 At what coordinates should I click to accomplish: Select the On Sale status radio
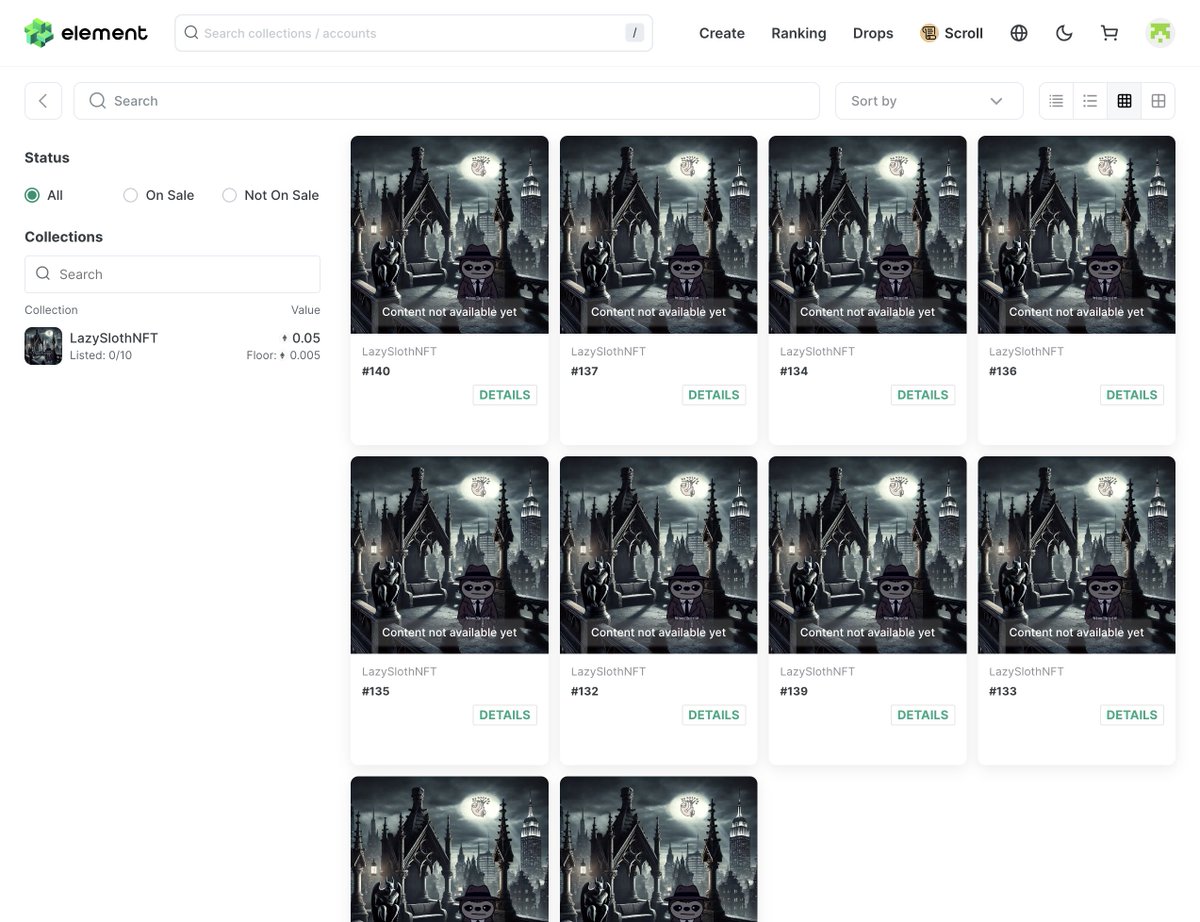click(x=130, y=195)
